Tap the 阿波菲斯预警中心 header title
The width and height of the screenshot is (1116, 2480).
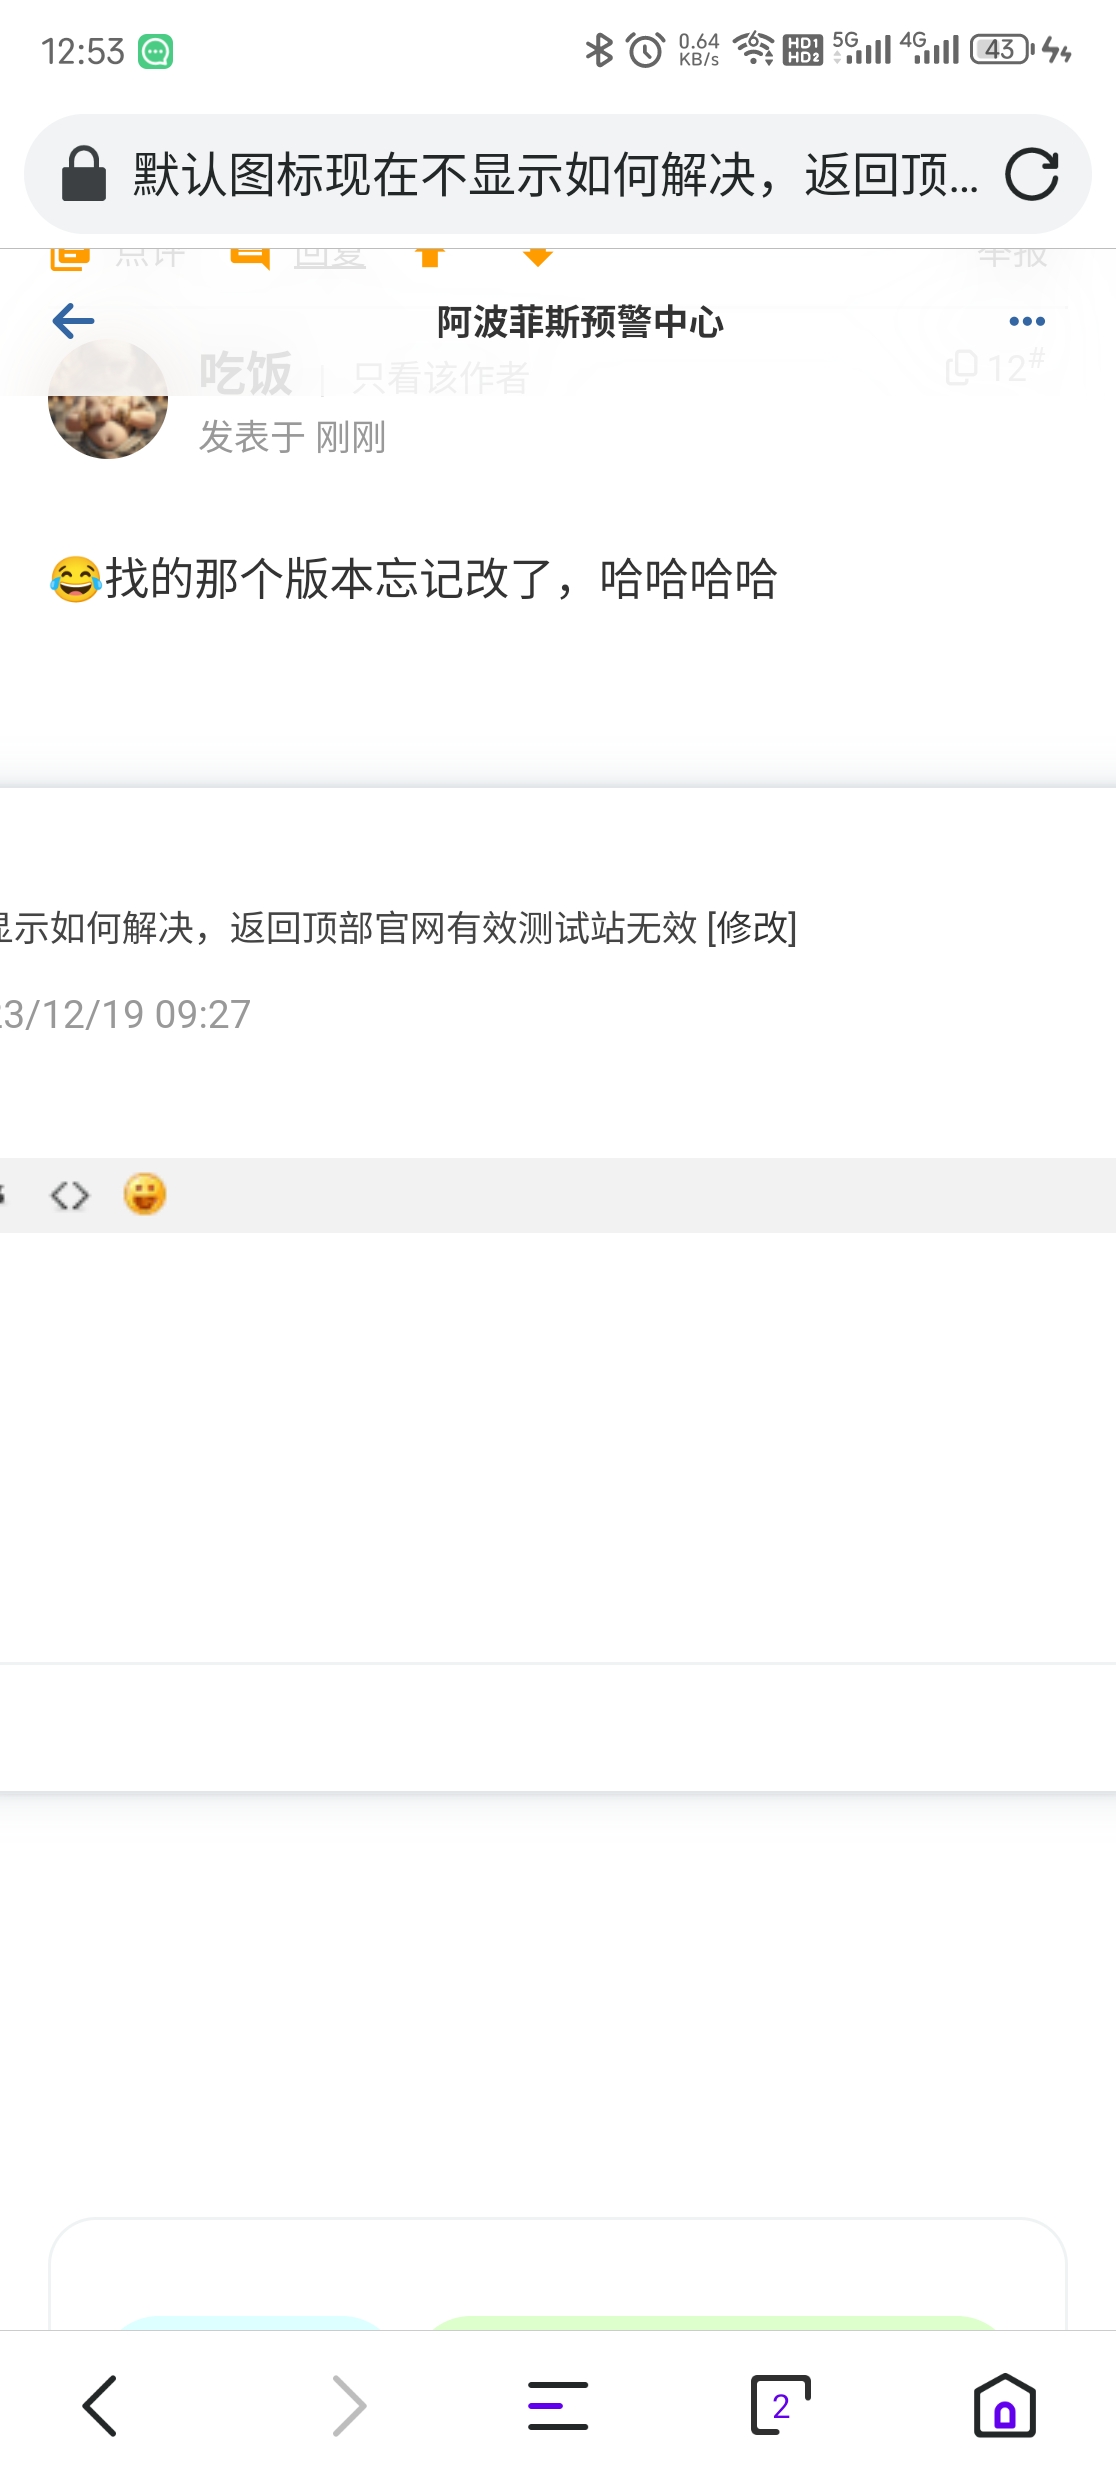tap(580, 322)
